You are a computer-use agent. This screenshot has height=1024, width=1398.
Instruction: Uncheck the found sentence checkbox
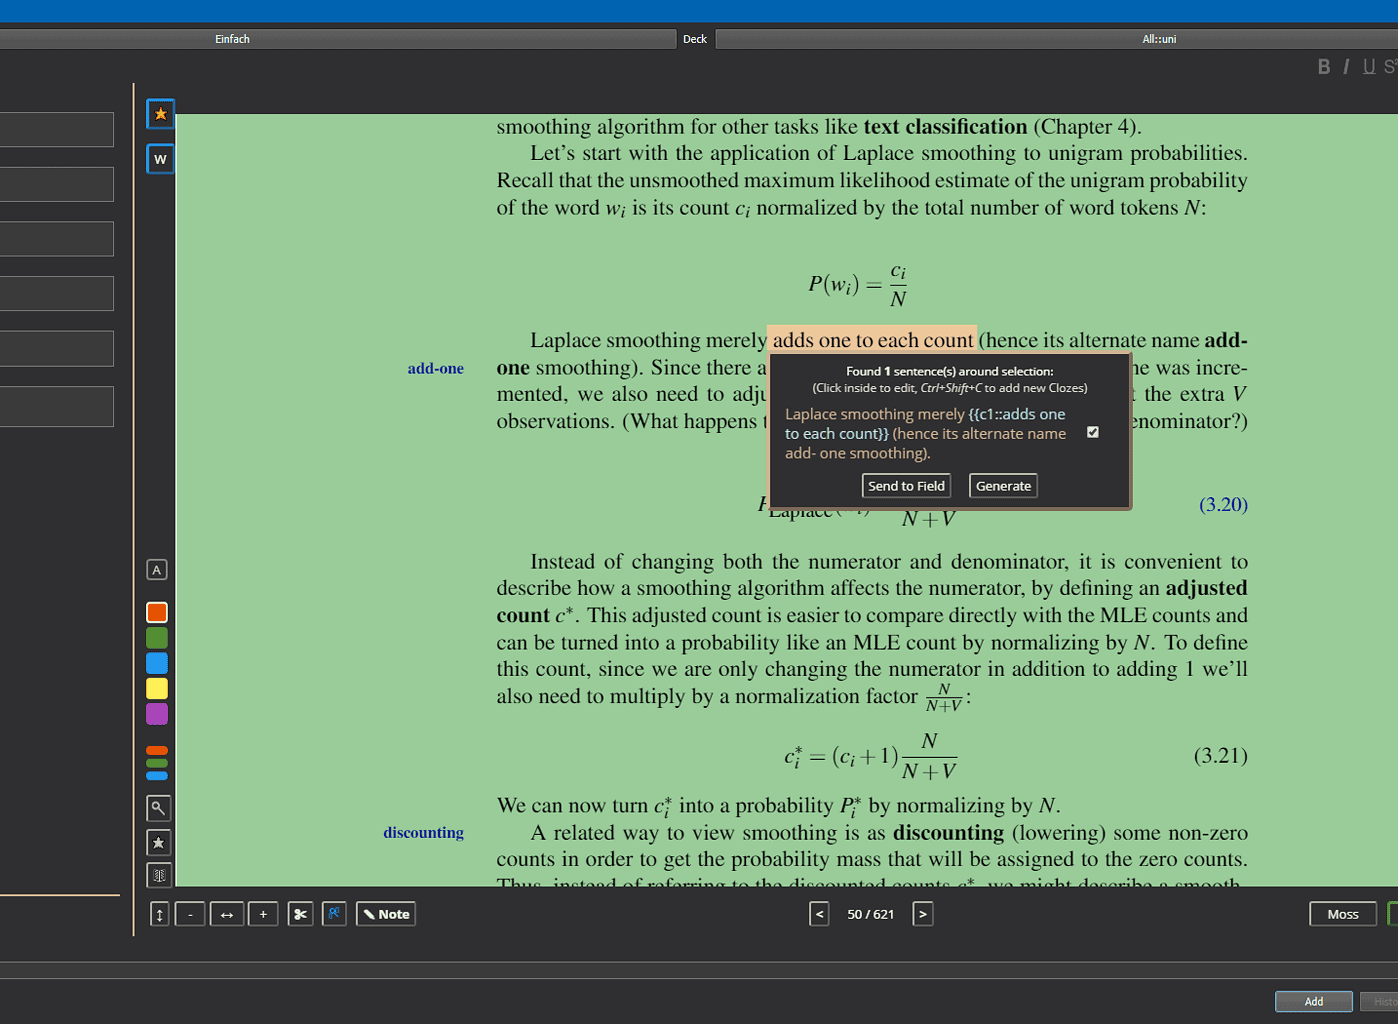pos(1093,432)
